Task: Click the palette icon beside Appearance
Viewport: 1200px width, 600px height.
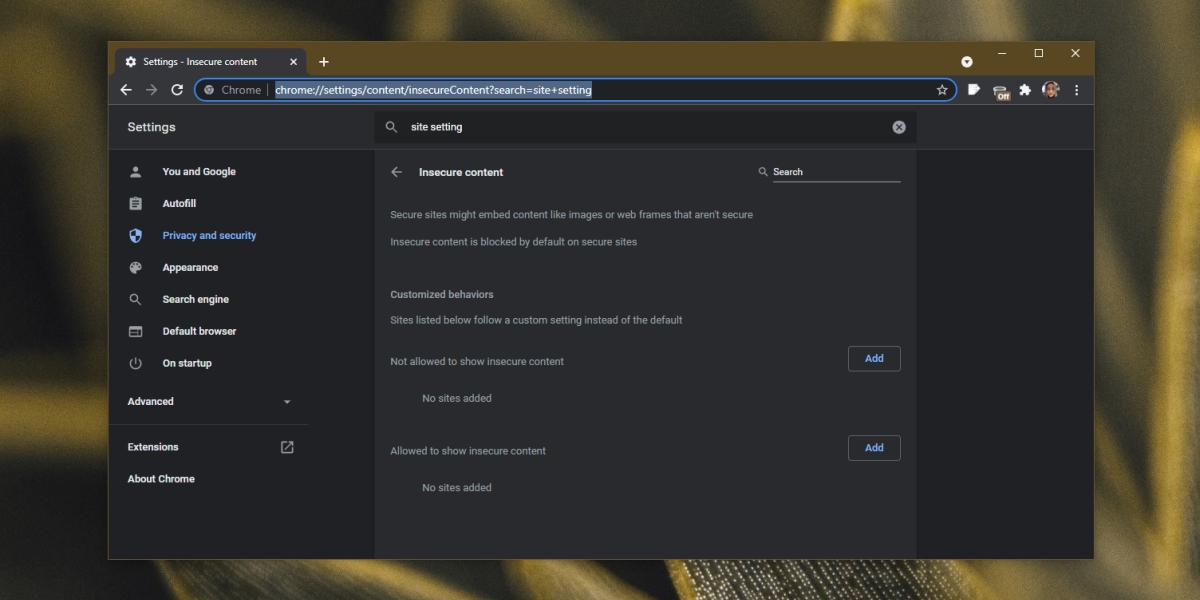Action: point(136,268)
